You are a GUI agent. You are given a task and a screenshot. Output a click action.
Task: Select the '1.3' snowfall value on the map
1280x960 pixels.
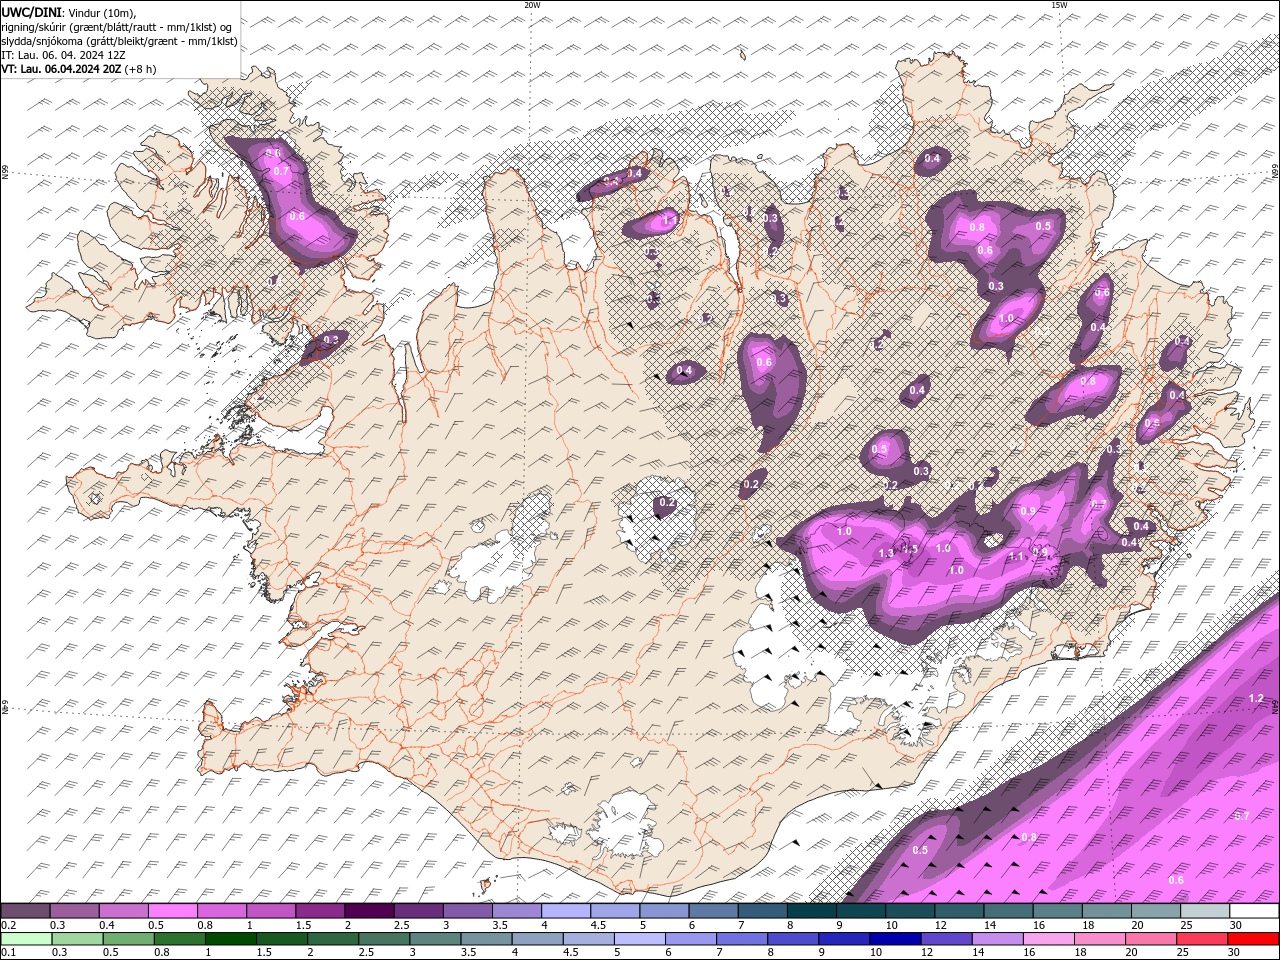coord(886,553)
